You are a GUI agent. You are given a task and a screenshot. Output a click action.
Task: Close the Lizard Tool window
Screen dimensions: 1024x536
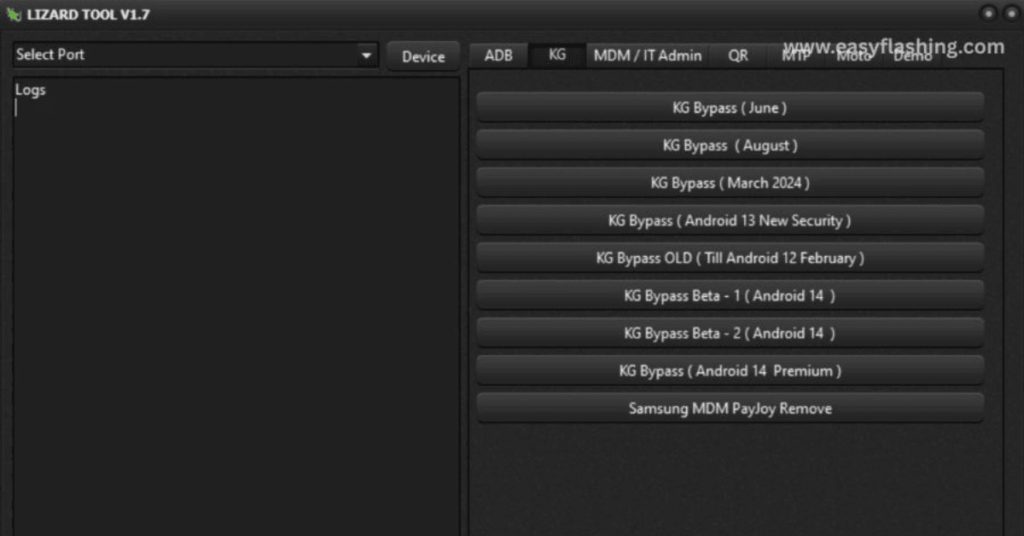click(1012, 13)
